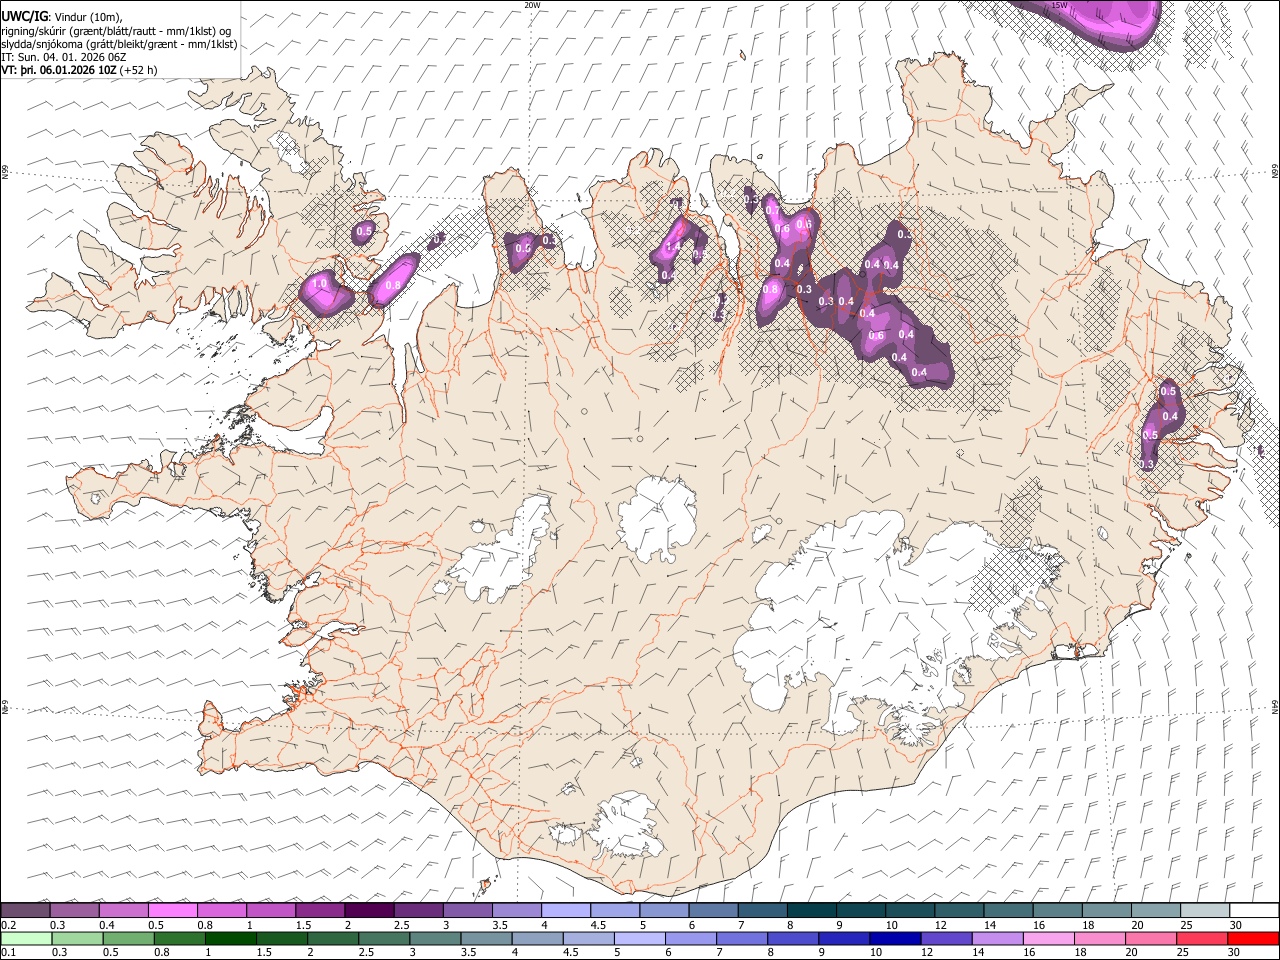The width and height of the screenshot is (1280, 960).
Task: Click the bottom-row blue swatch between 7 and 8
Action: pos(741,939)
